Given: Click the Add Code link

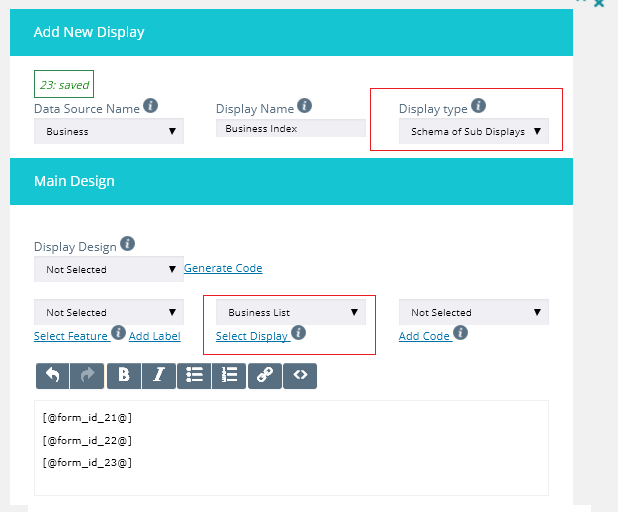Looking at the screenshot, I should click(x=424, y=336).
